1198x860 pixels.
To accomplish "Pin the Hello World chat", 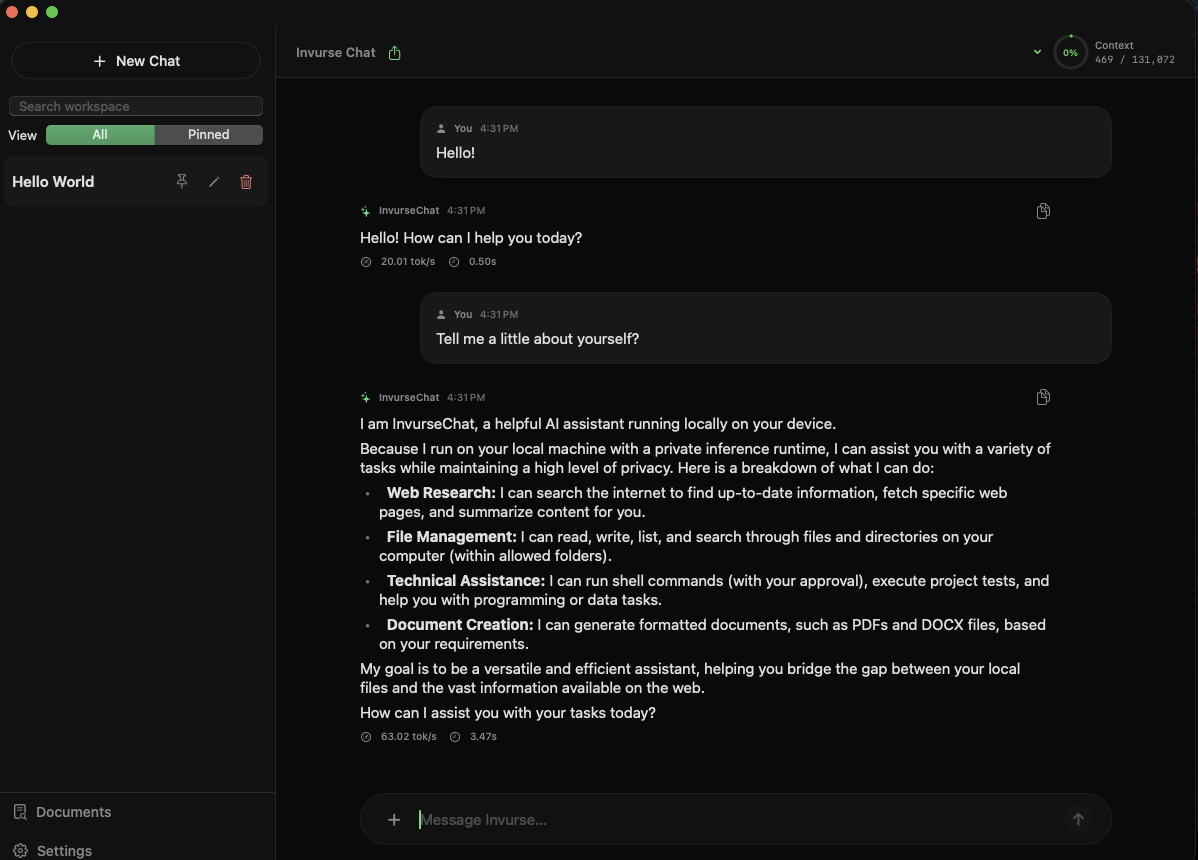I will (182, 181).
